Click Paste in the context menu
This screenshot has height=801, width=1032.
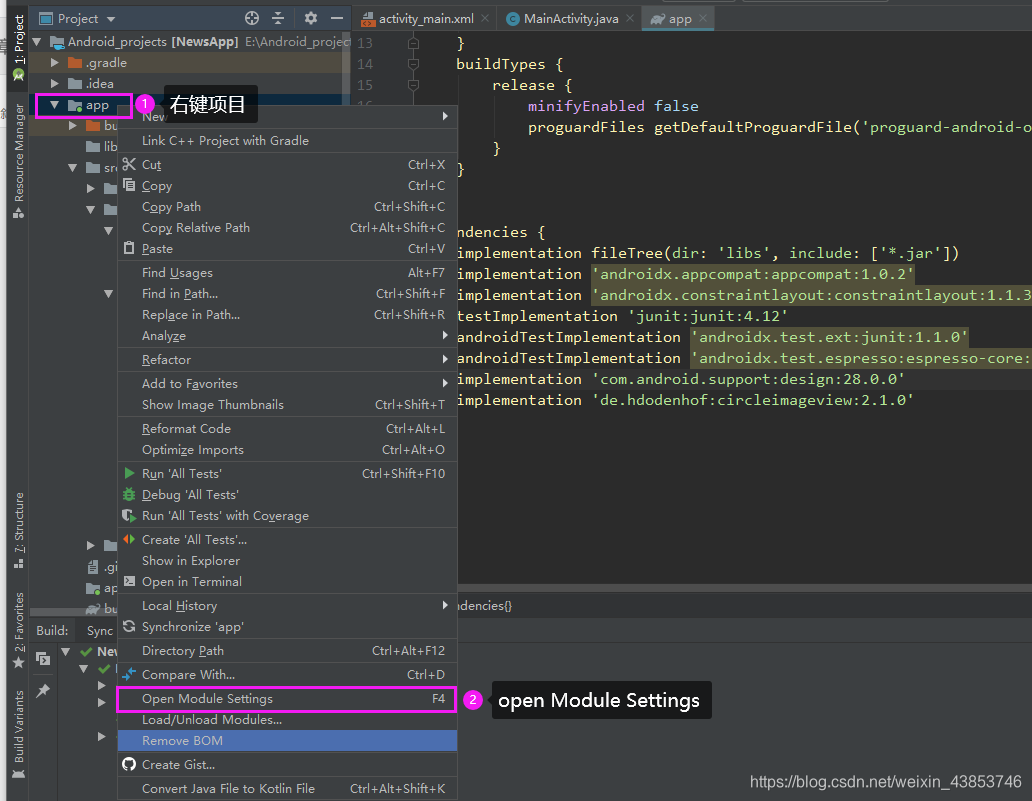[x=287, y=249]
